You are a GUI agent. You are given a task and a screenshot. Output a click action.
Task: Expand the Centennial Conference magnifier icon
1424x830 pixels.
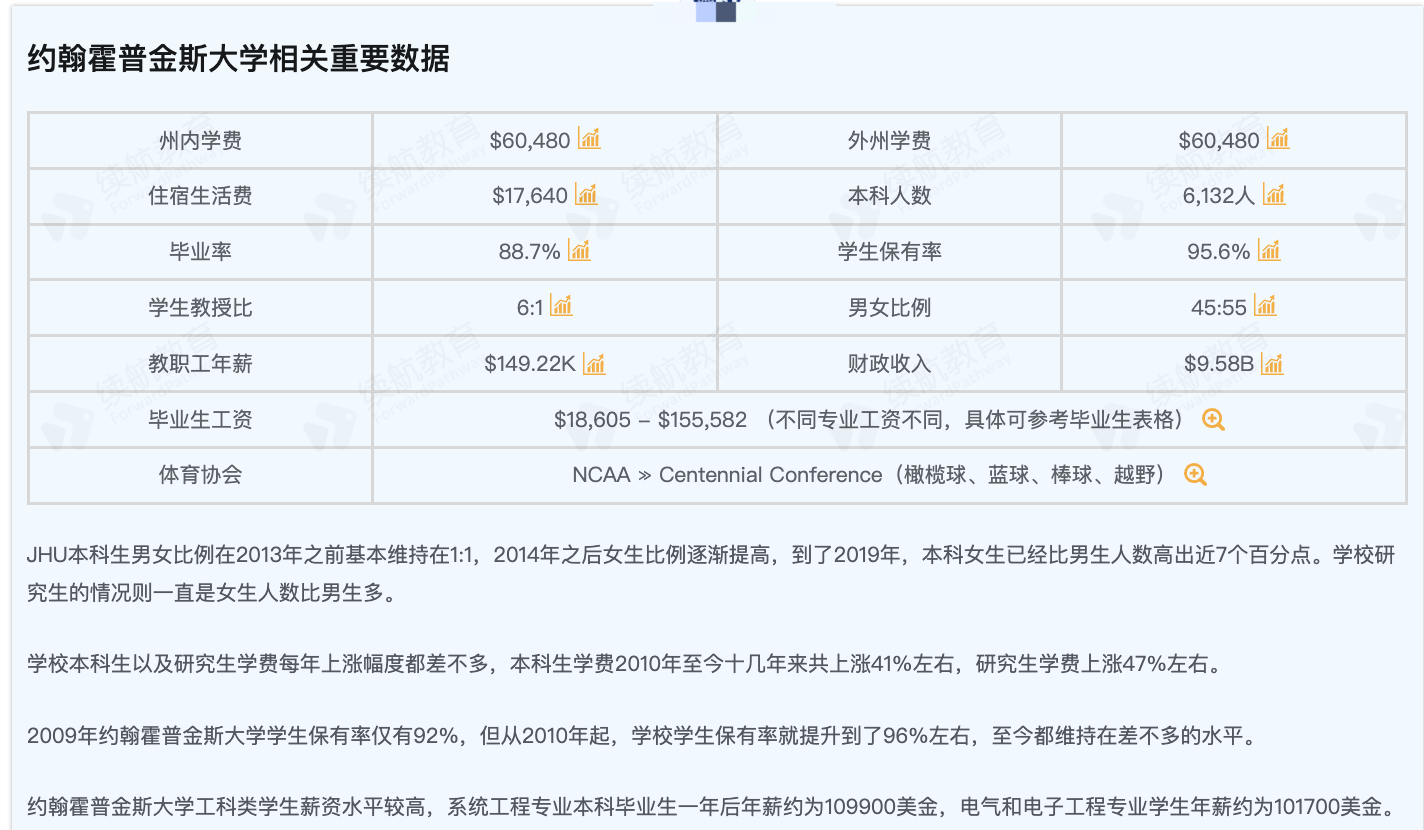1195,475
